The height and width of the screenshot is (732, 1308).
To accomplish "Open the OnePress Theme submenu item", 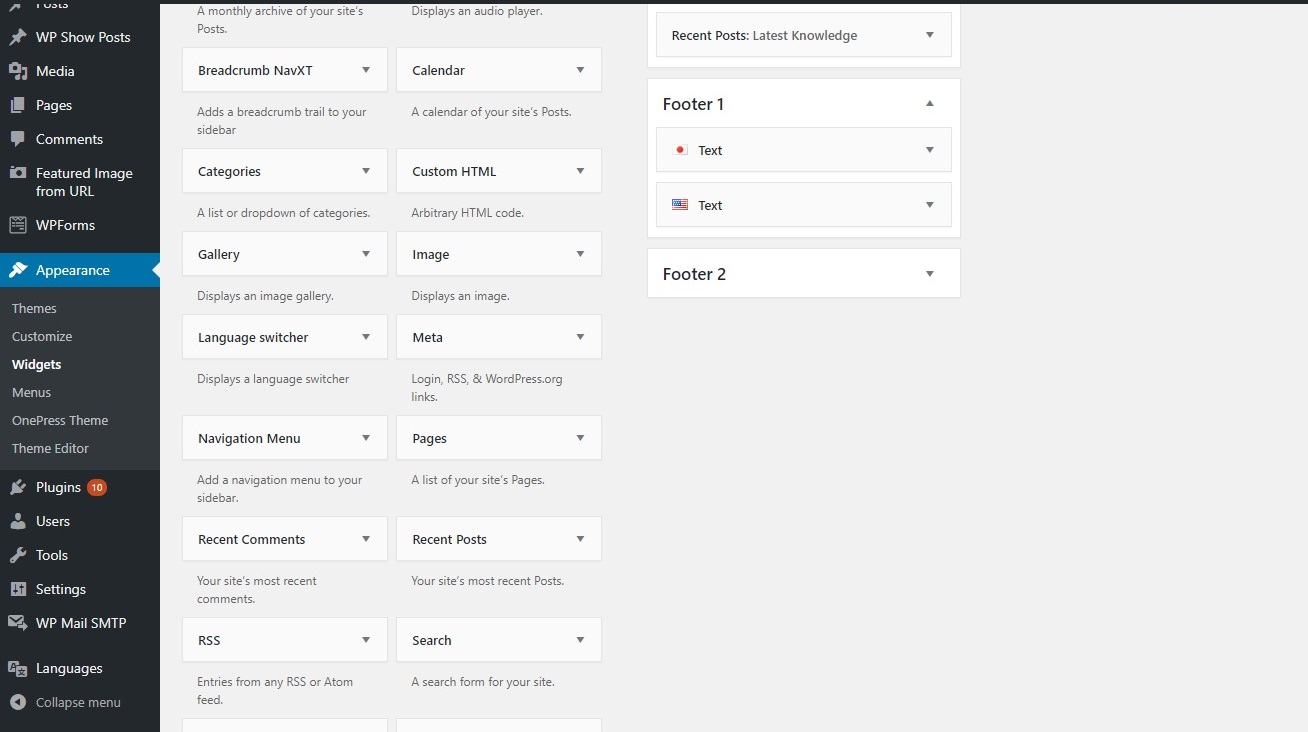I will click(60, 420).
